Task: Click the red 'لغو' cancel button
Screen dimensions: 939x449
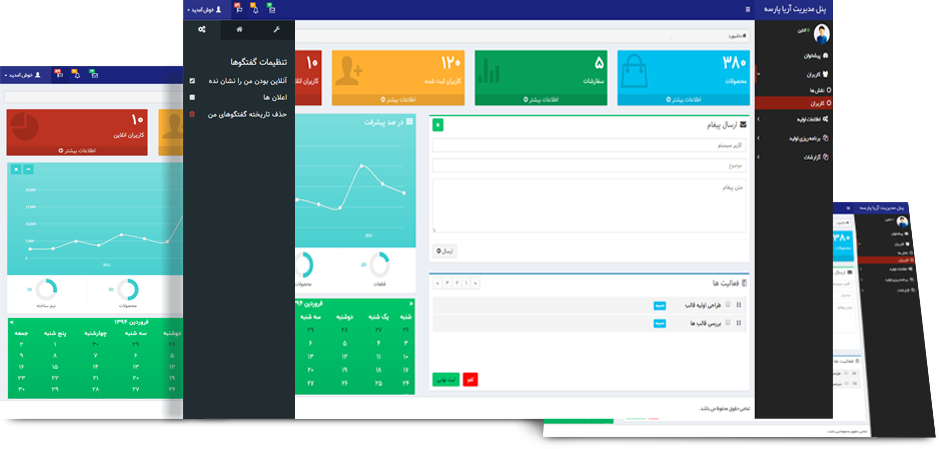Action: [x=469, y=379]
